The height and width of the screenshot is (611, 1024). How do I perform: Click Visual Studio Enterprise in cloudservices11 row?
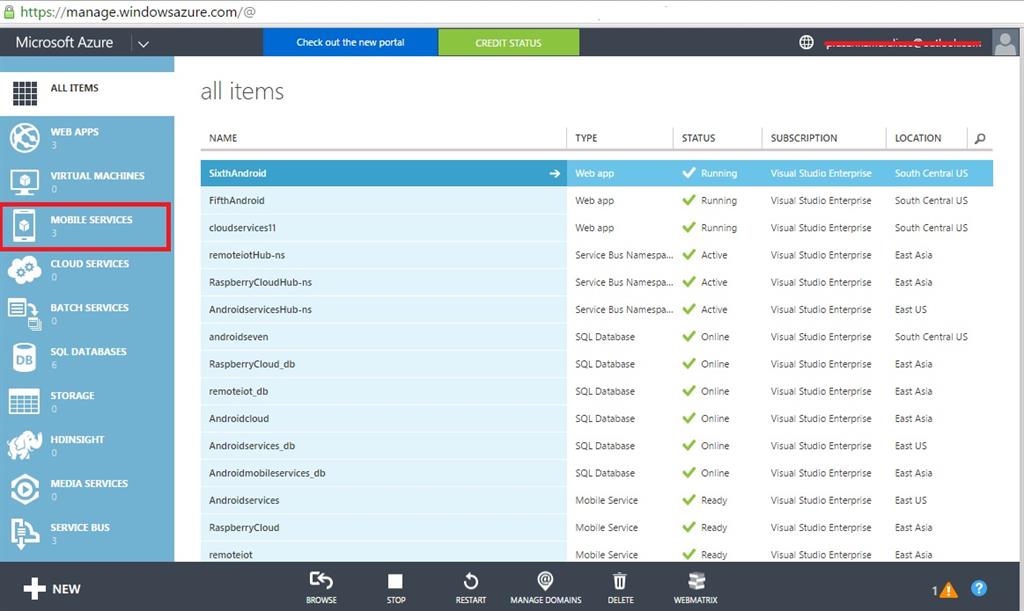click(821, 228)
